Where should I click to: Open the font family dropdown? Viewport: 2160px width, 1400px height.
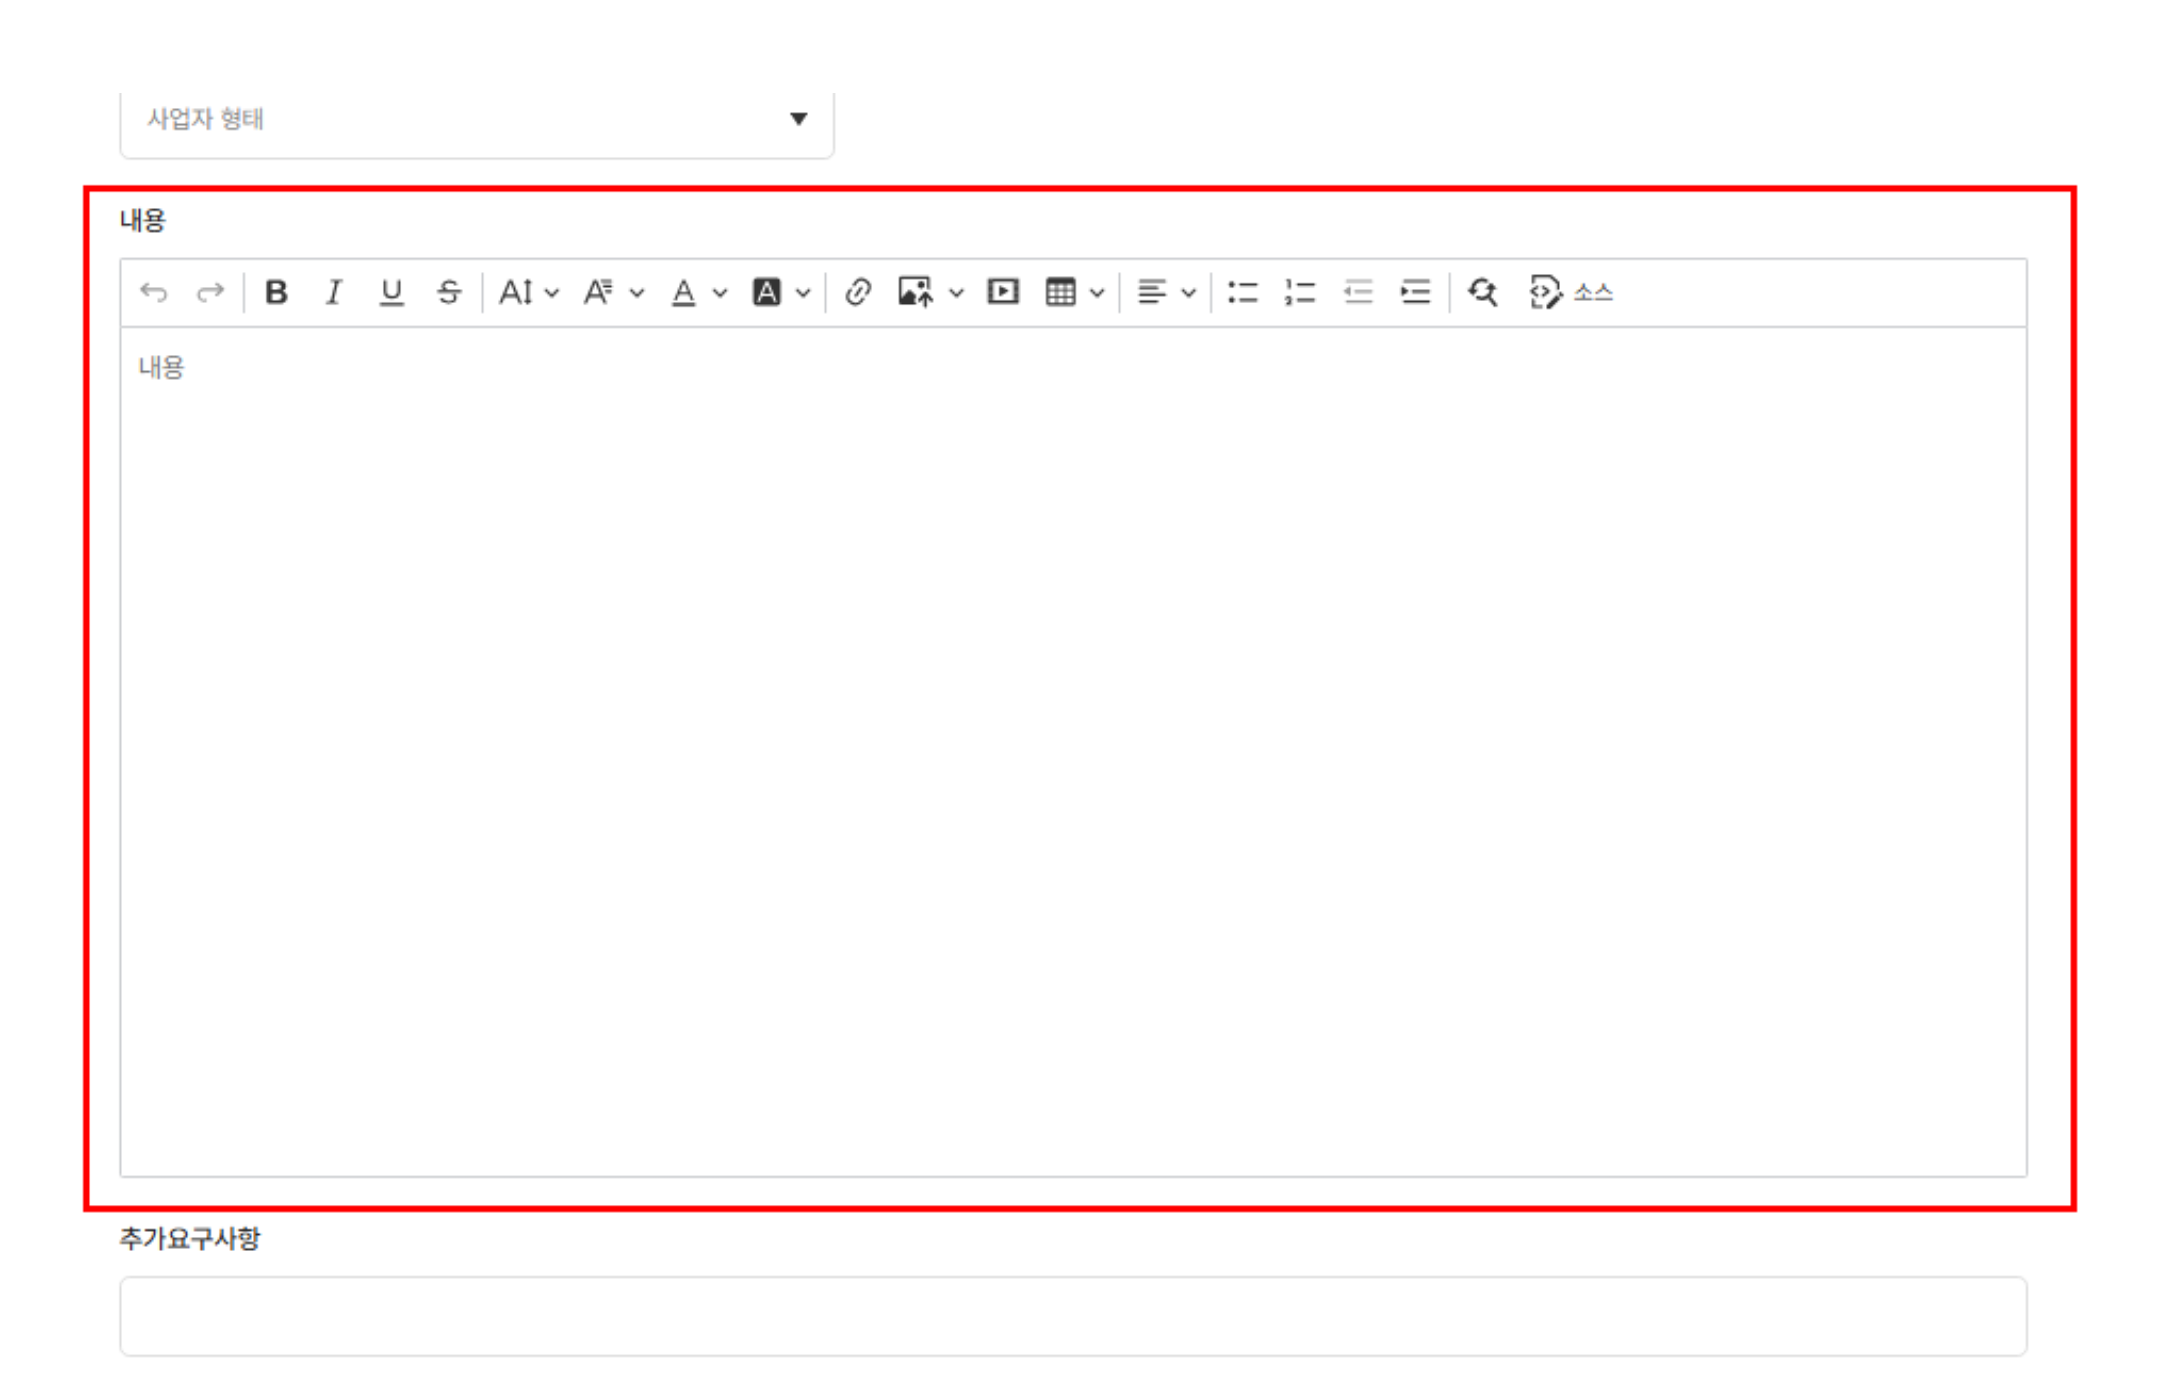click(613, 292)
